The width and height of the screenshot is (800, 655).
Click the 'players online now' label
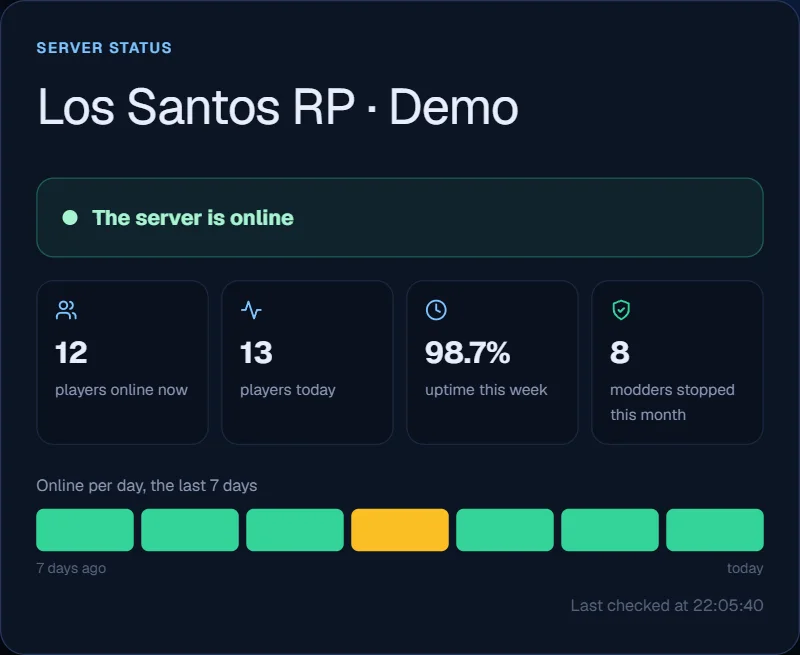(121, 390)
